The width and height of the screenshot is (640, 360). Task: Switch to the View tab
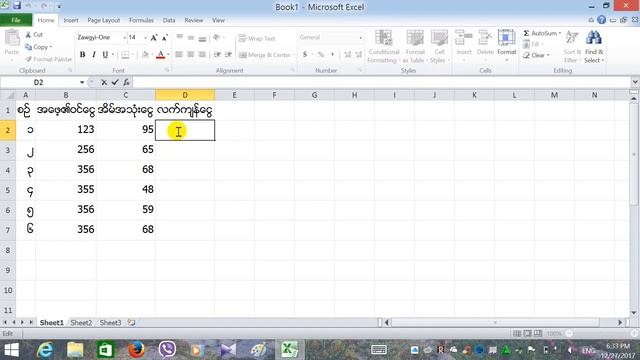218,20
